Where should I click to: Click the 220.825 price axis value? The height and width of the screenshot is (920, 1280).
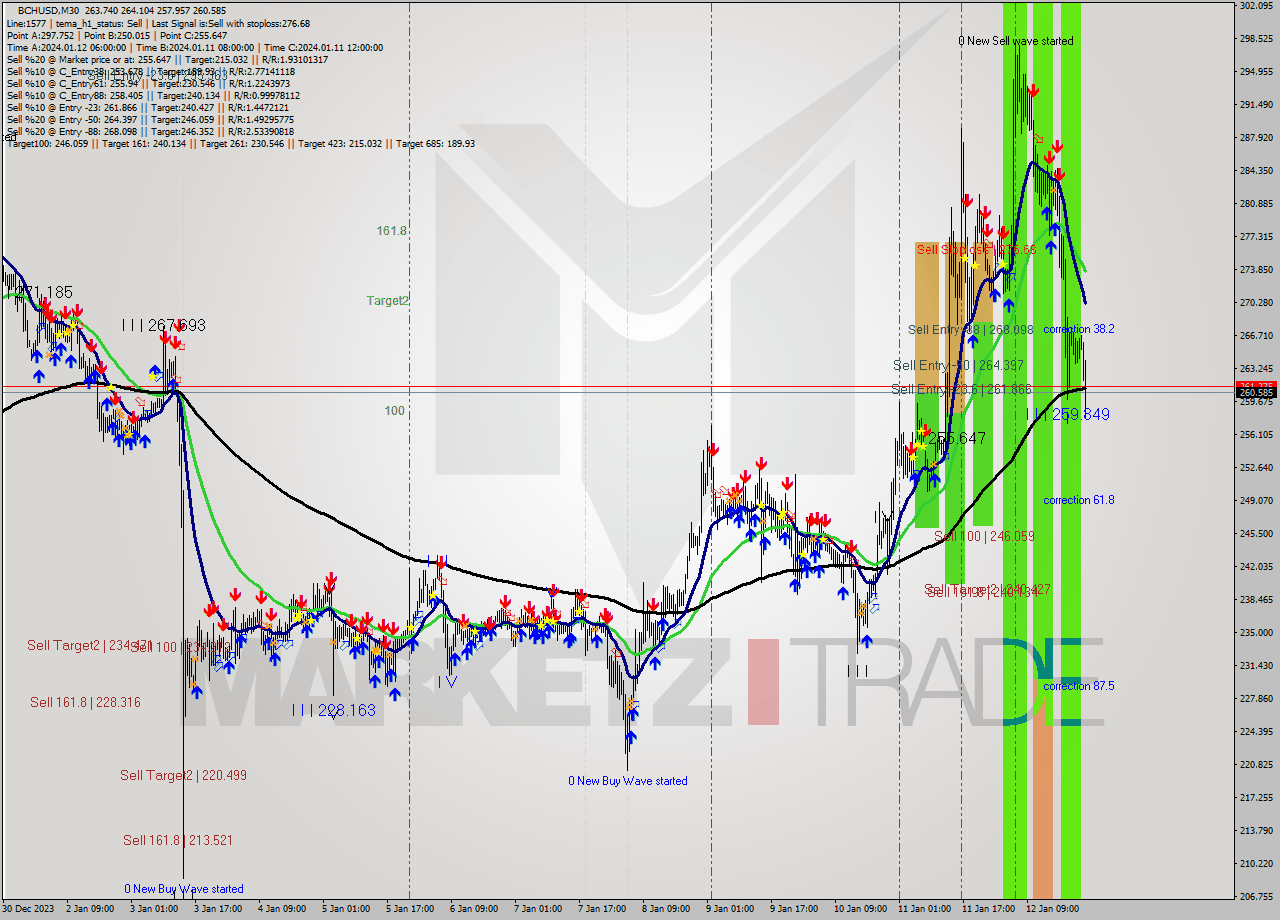(x=1256, y=765)
